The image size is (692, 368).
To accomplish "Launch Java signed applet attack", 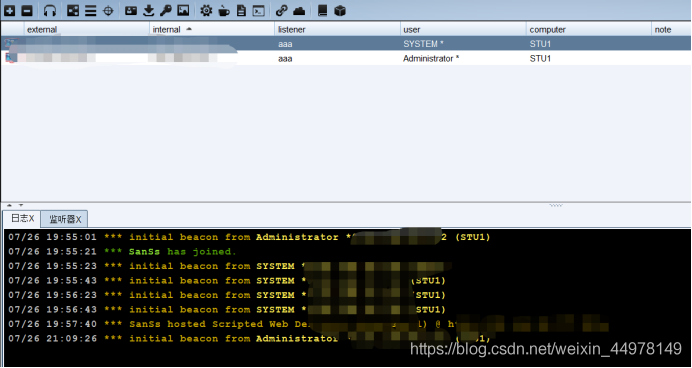I will (224, 11).
